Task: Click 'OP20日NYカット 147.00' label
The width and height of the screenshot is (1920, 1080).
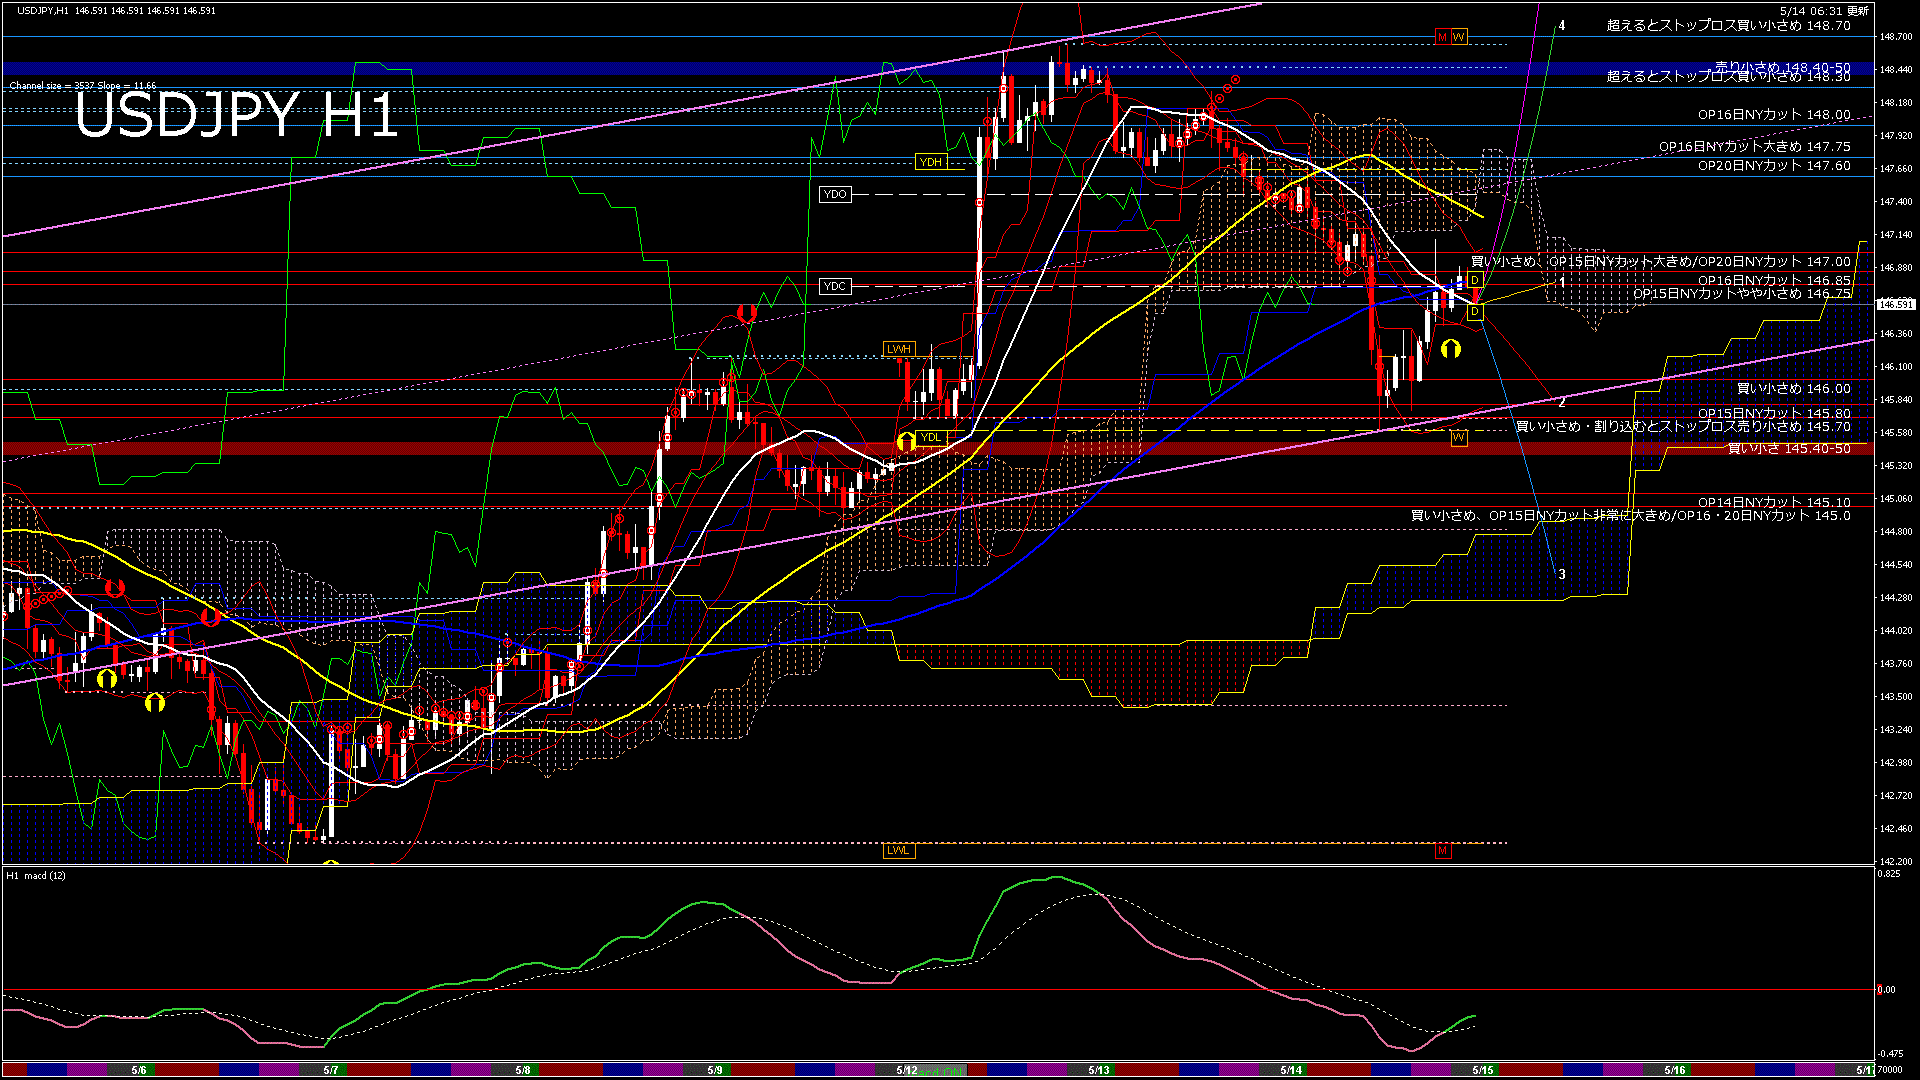Action: [x=1775, y=262]
